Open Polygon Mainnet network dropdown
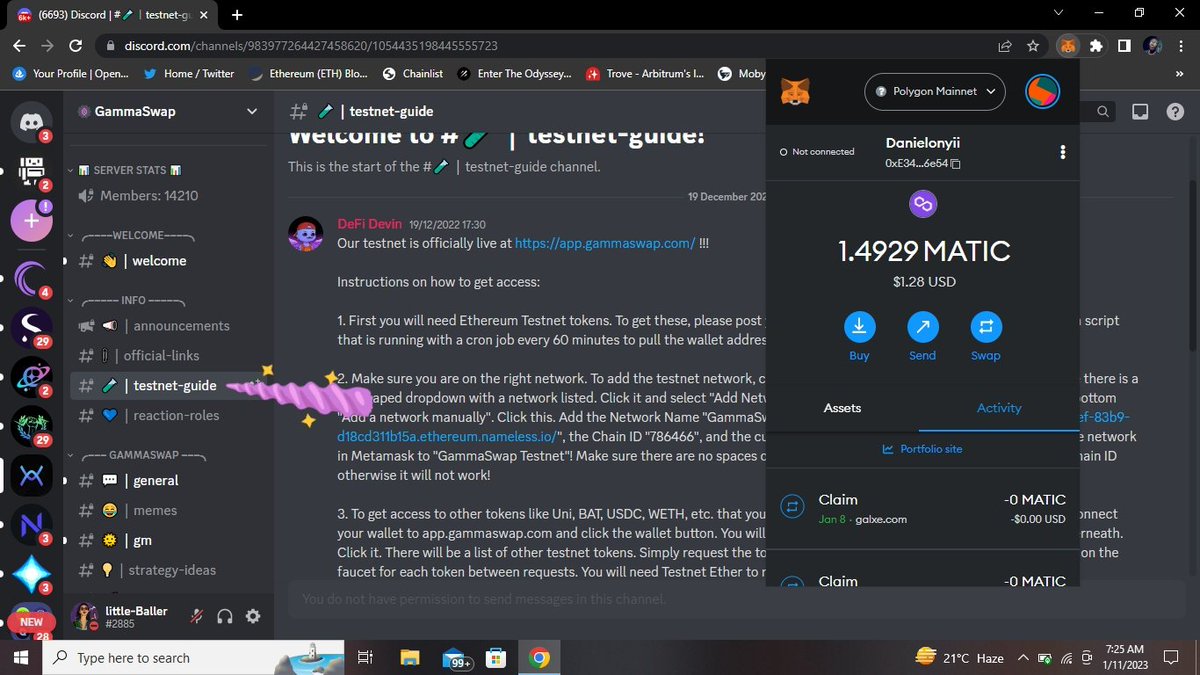This screenshot has width=1200, height=675. point(935,91)
